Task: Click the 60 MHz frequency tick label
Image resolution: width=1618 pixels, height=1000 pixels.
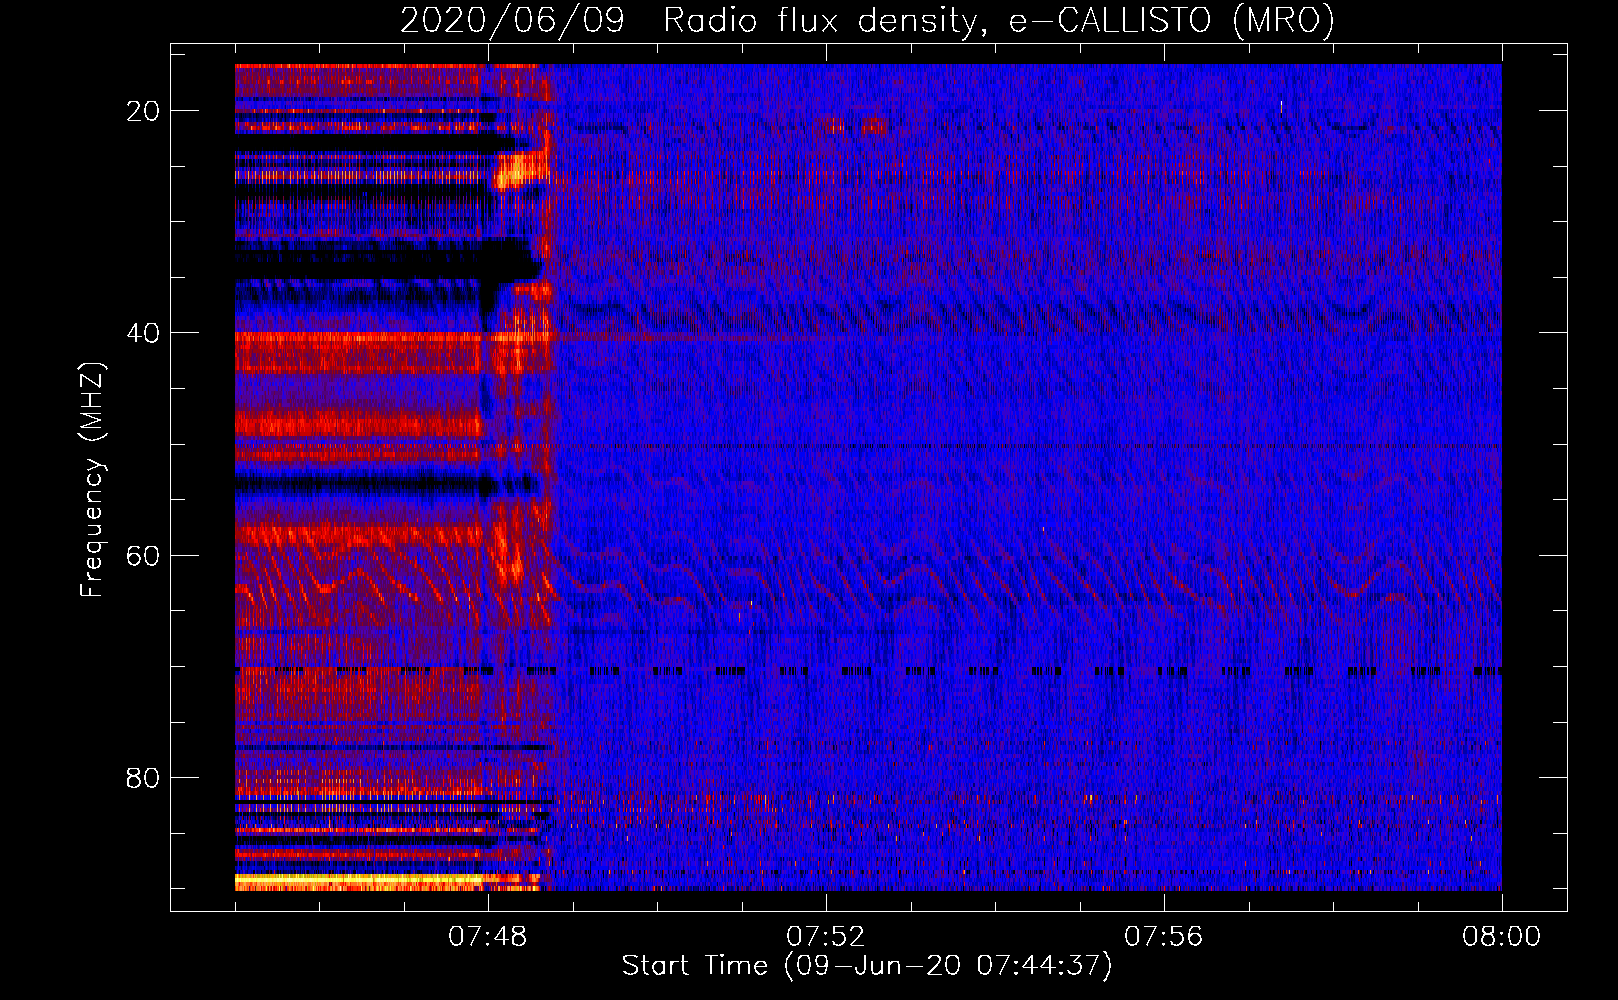Action: [143, 555]
